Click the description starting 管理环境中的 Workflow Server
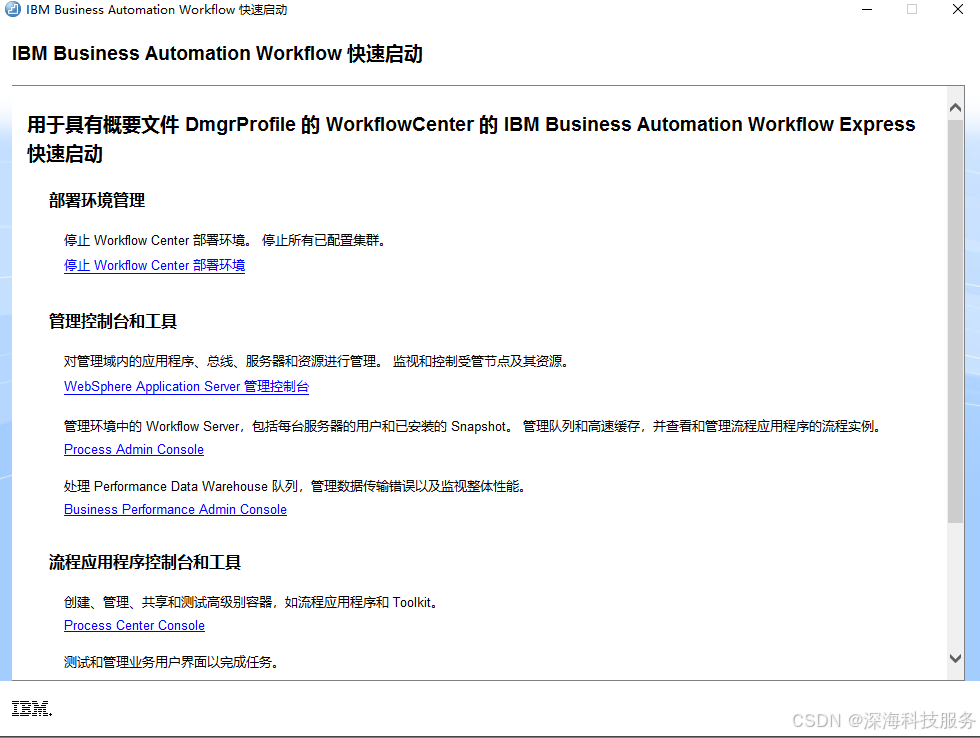The width and height of the screenshot is (980, 738). [474, 426]
